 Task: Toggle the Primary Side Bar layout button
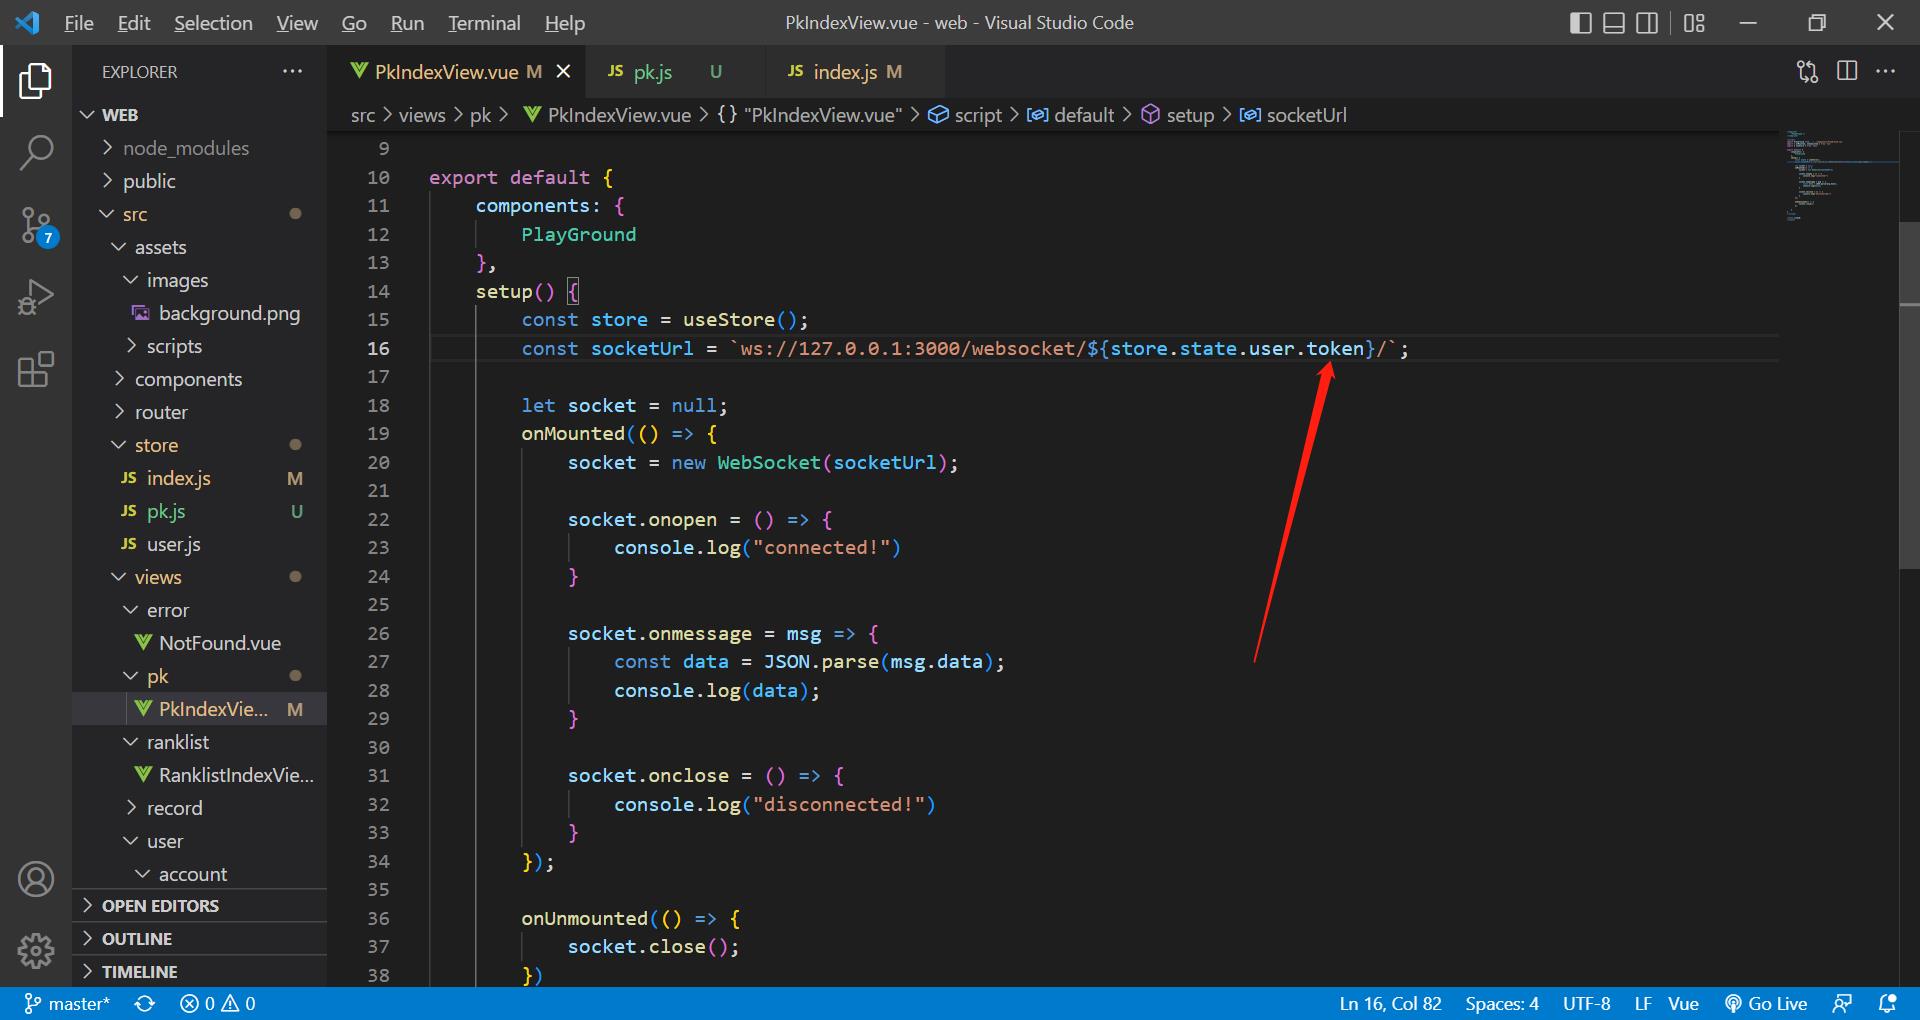point(1581,23)
